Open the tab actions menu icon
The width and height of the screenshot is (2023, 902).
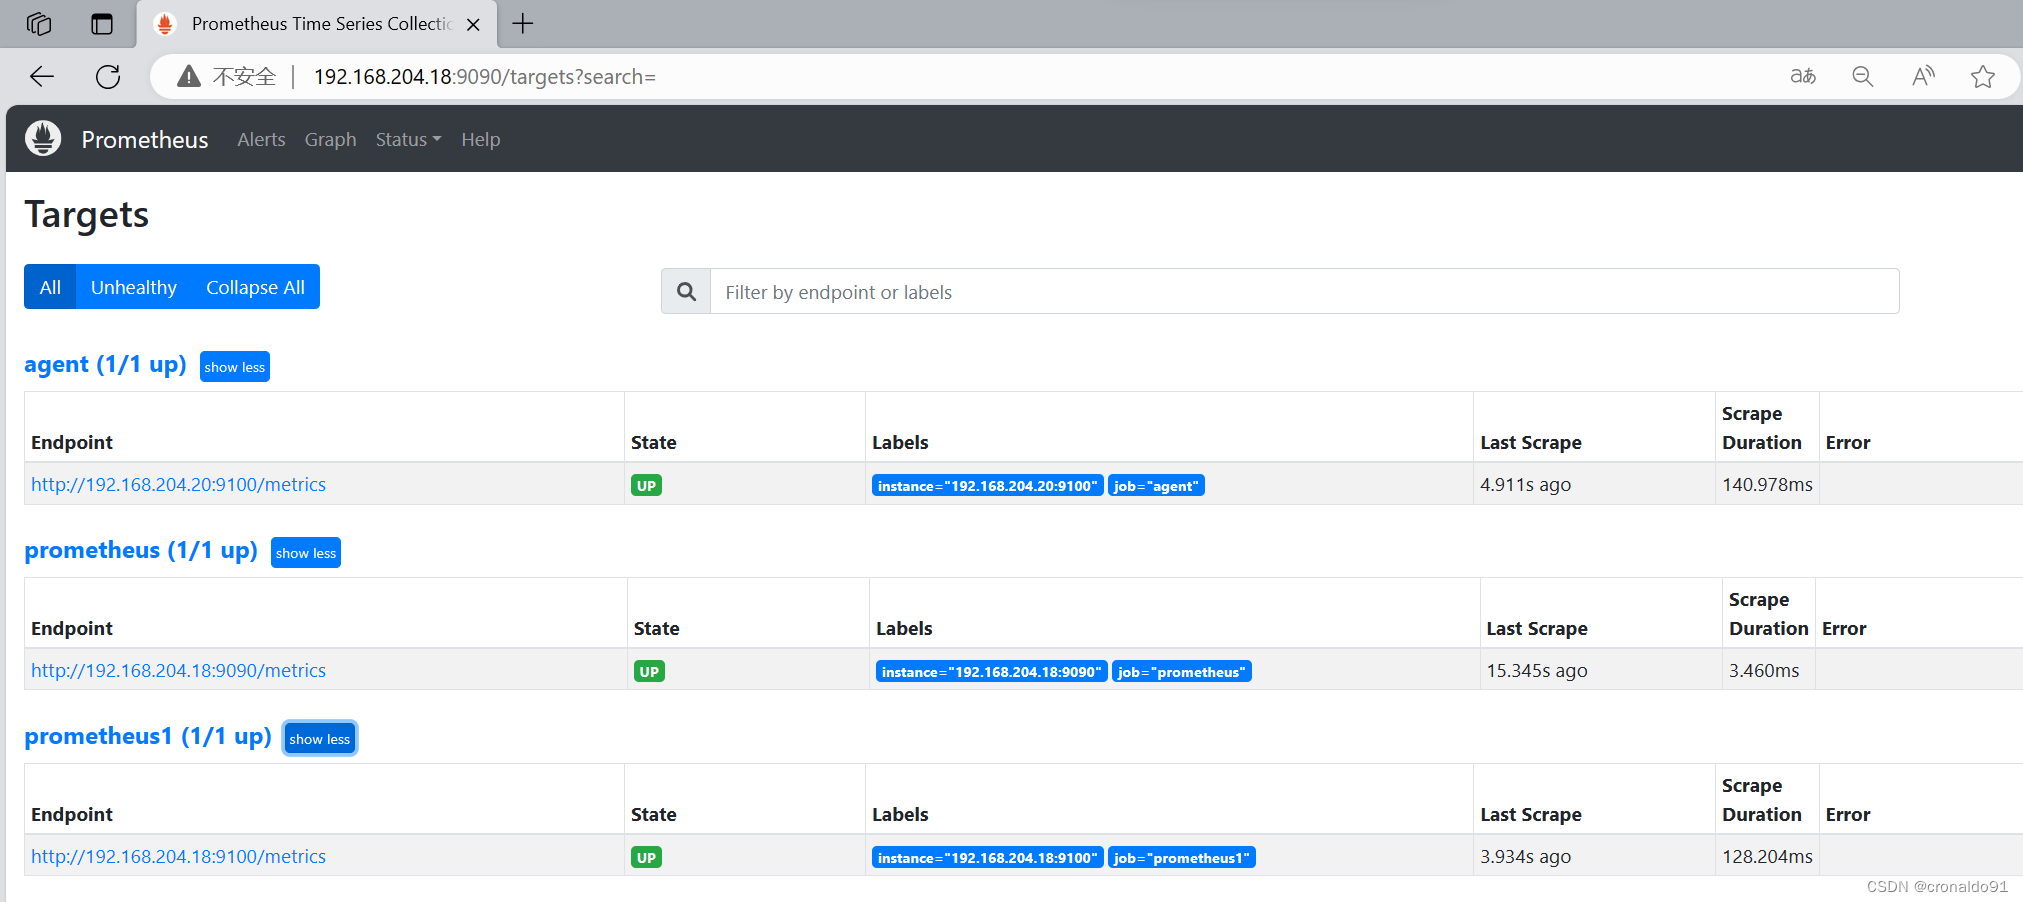click(x=102, y=24)
